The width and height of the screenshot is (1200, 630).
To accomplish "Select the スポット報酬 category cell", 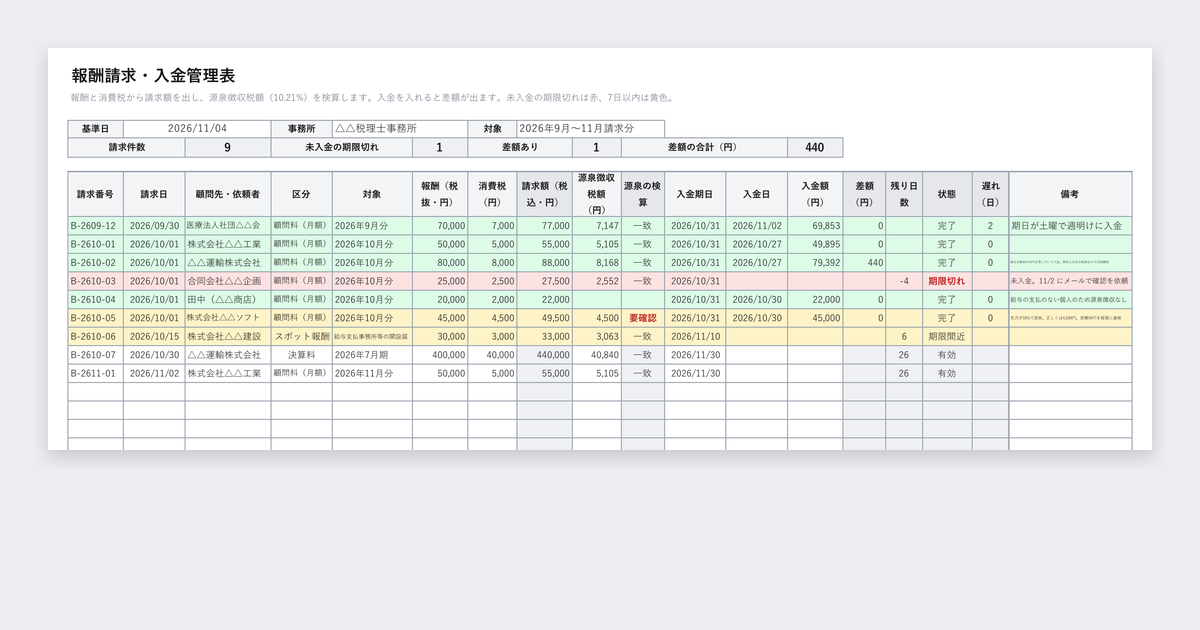I will click(x=301, y=336).
